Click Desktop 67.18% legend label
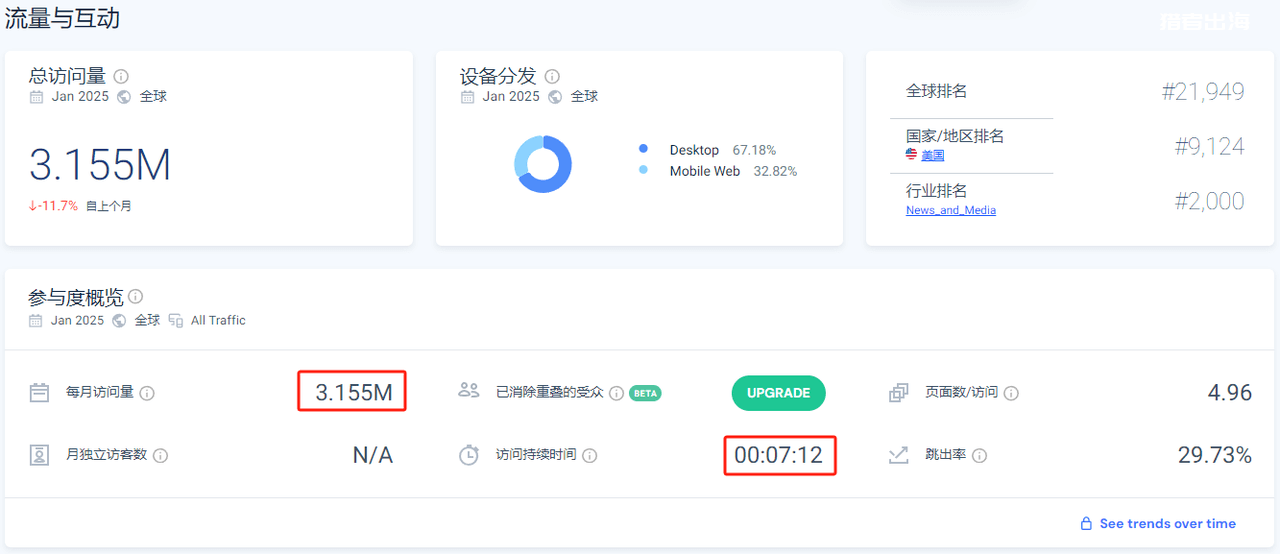The height and width of the screenshot is (554, 1280). (x=723, y=150)
